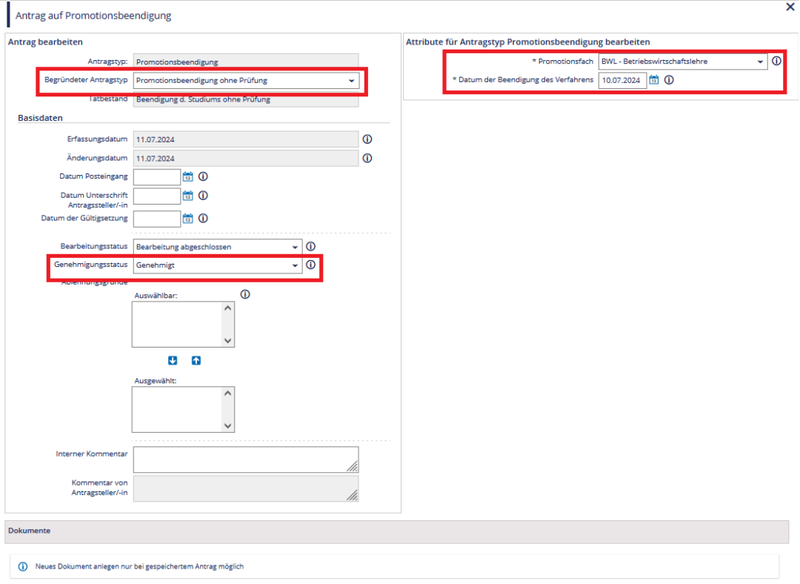
Task: Open calendar picker for Datum Posteingang
Action: pyautogui.click(x=187, y=177)
